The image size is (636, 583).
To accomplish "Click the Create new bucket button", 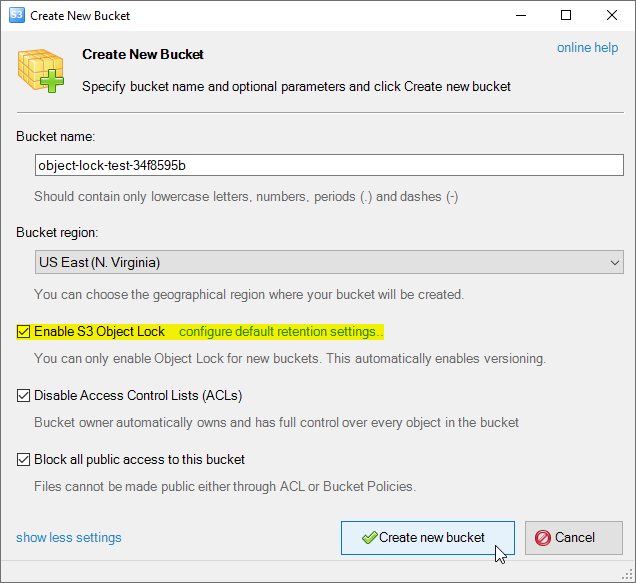I will pos(428,538).
